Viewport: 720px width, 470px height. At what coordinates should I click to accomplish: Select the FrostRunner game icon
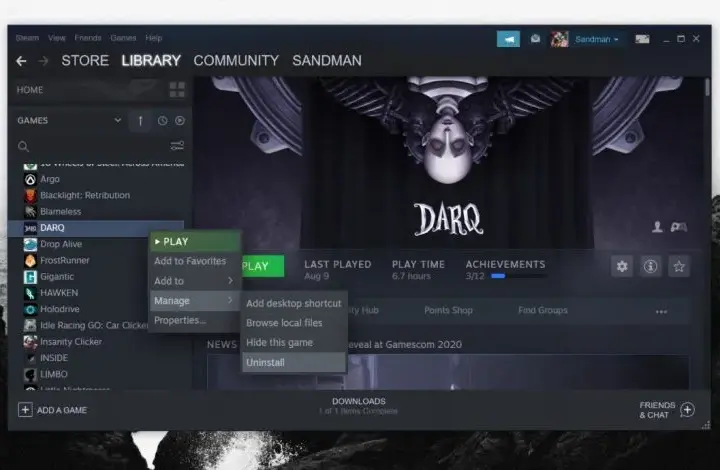[30, 260]
